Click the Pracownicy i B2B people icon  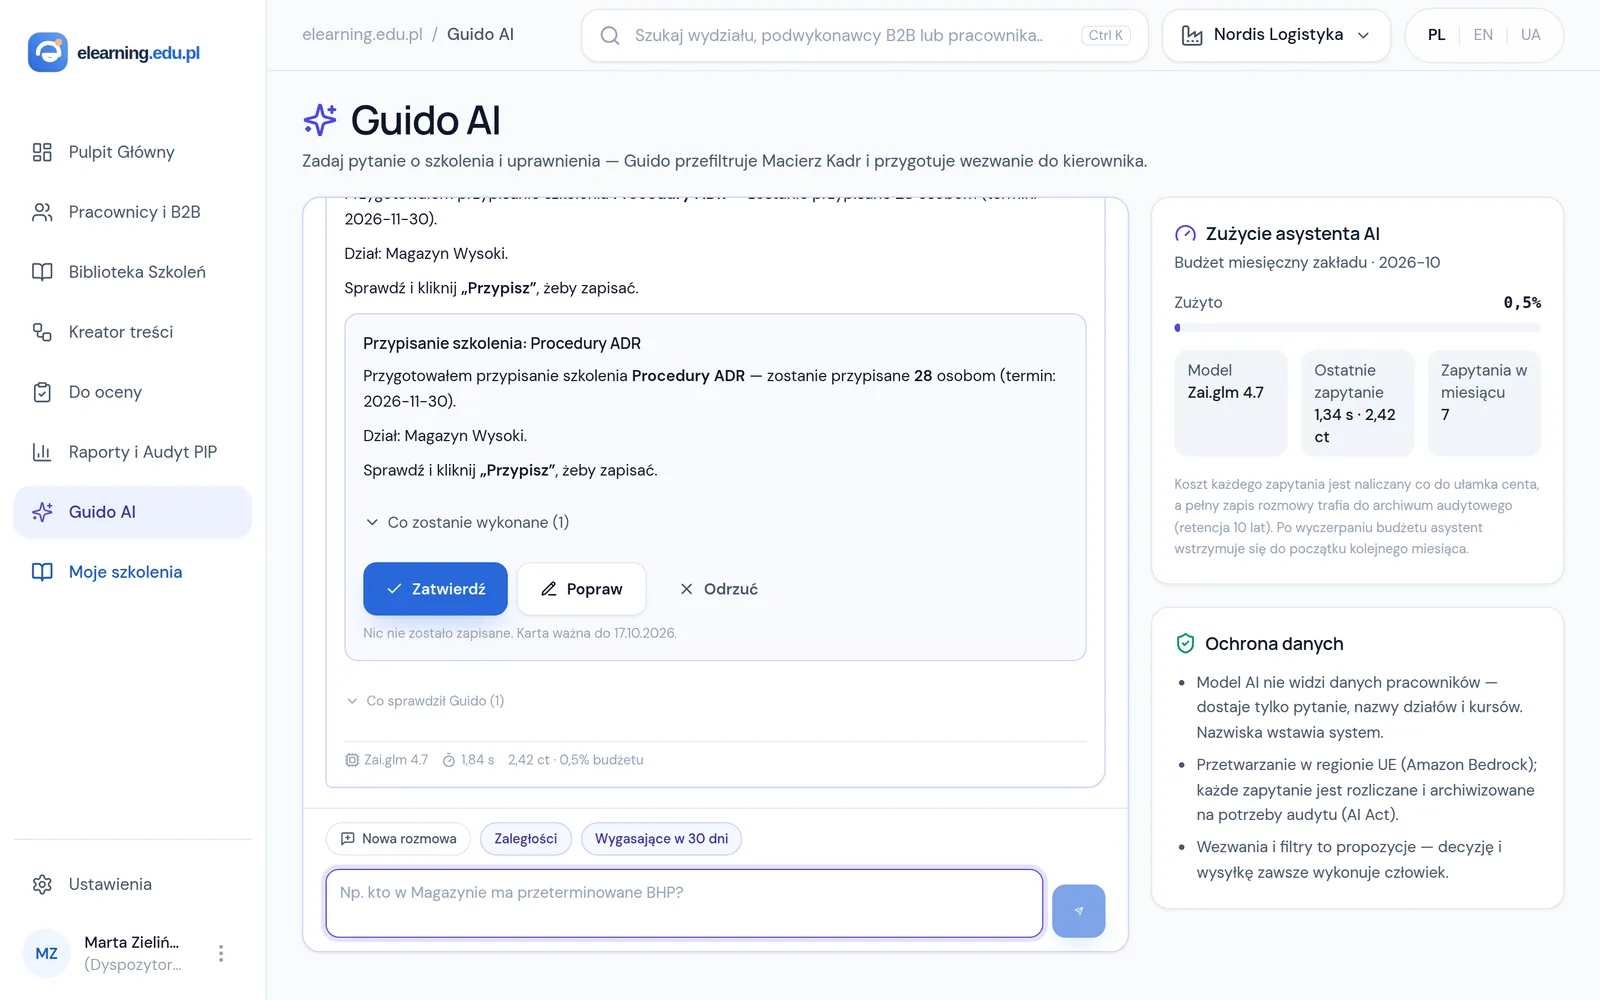pos(42,212)
